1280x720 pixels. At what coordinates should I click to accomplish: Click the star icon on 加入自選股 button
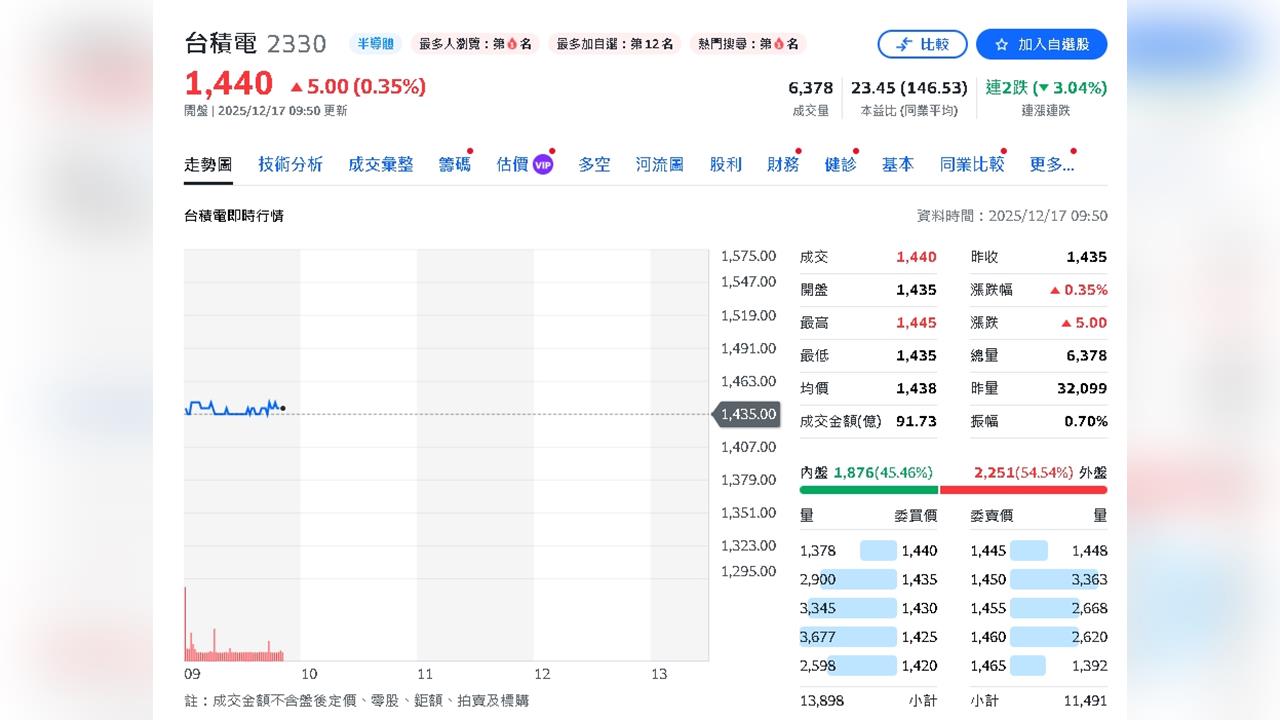(1002, 44)
